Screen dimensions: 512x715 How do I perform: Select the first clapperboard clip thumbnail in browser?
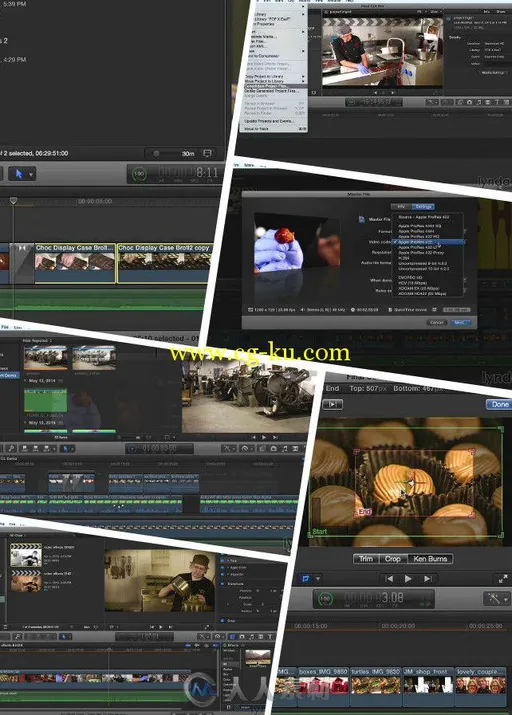click(26, 554)
